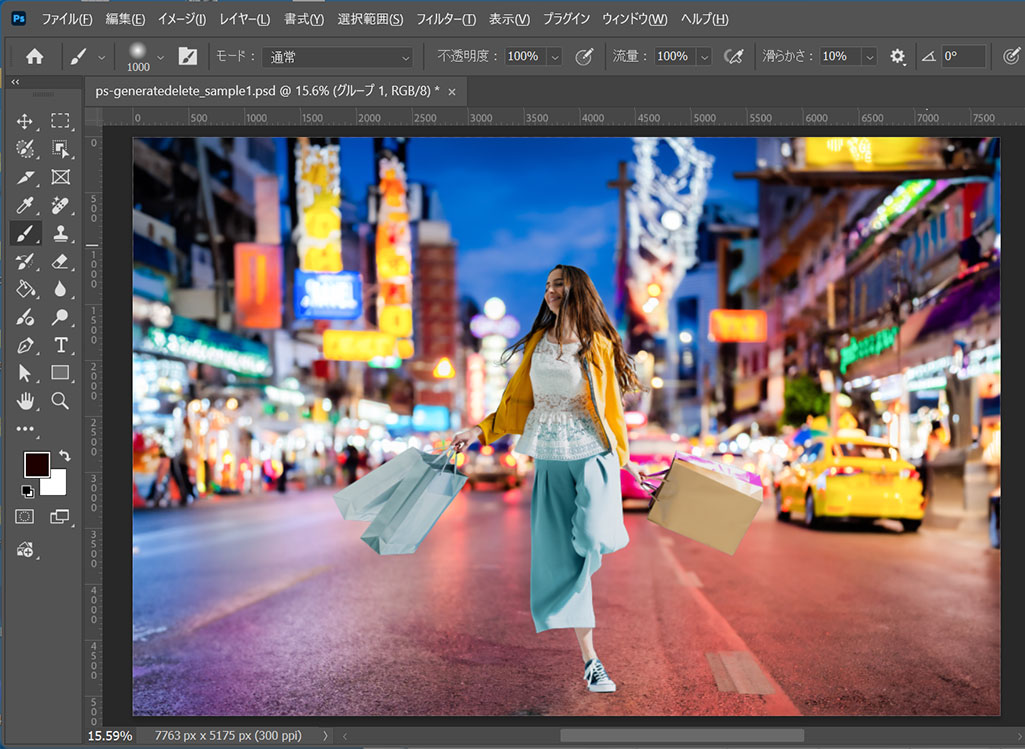Open the smoothing 滑らかさ dropdown arrow
The height and width of the screenshot is (749, 1025).
pos(869,57)
